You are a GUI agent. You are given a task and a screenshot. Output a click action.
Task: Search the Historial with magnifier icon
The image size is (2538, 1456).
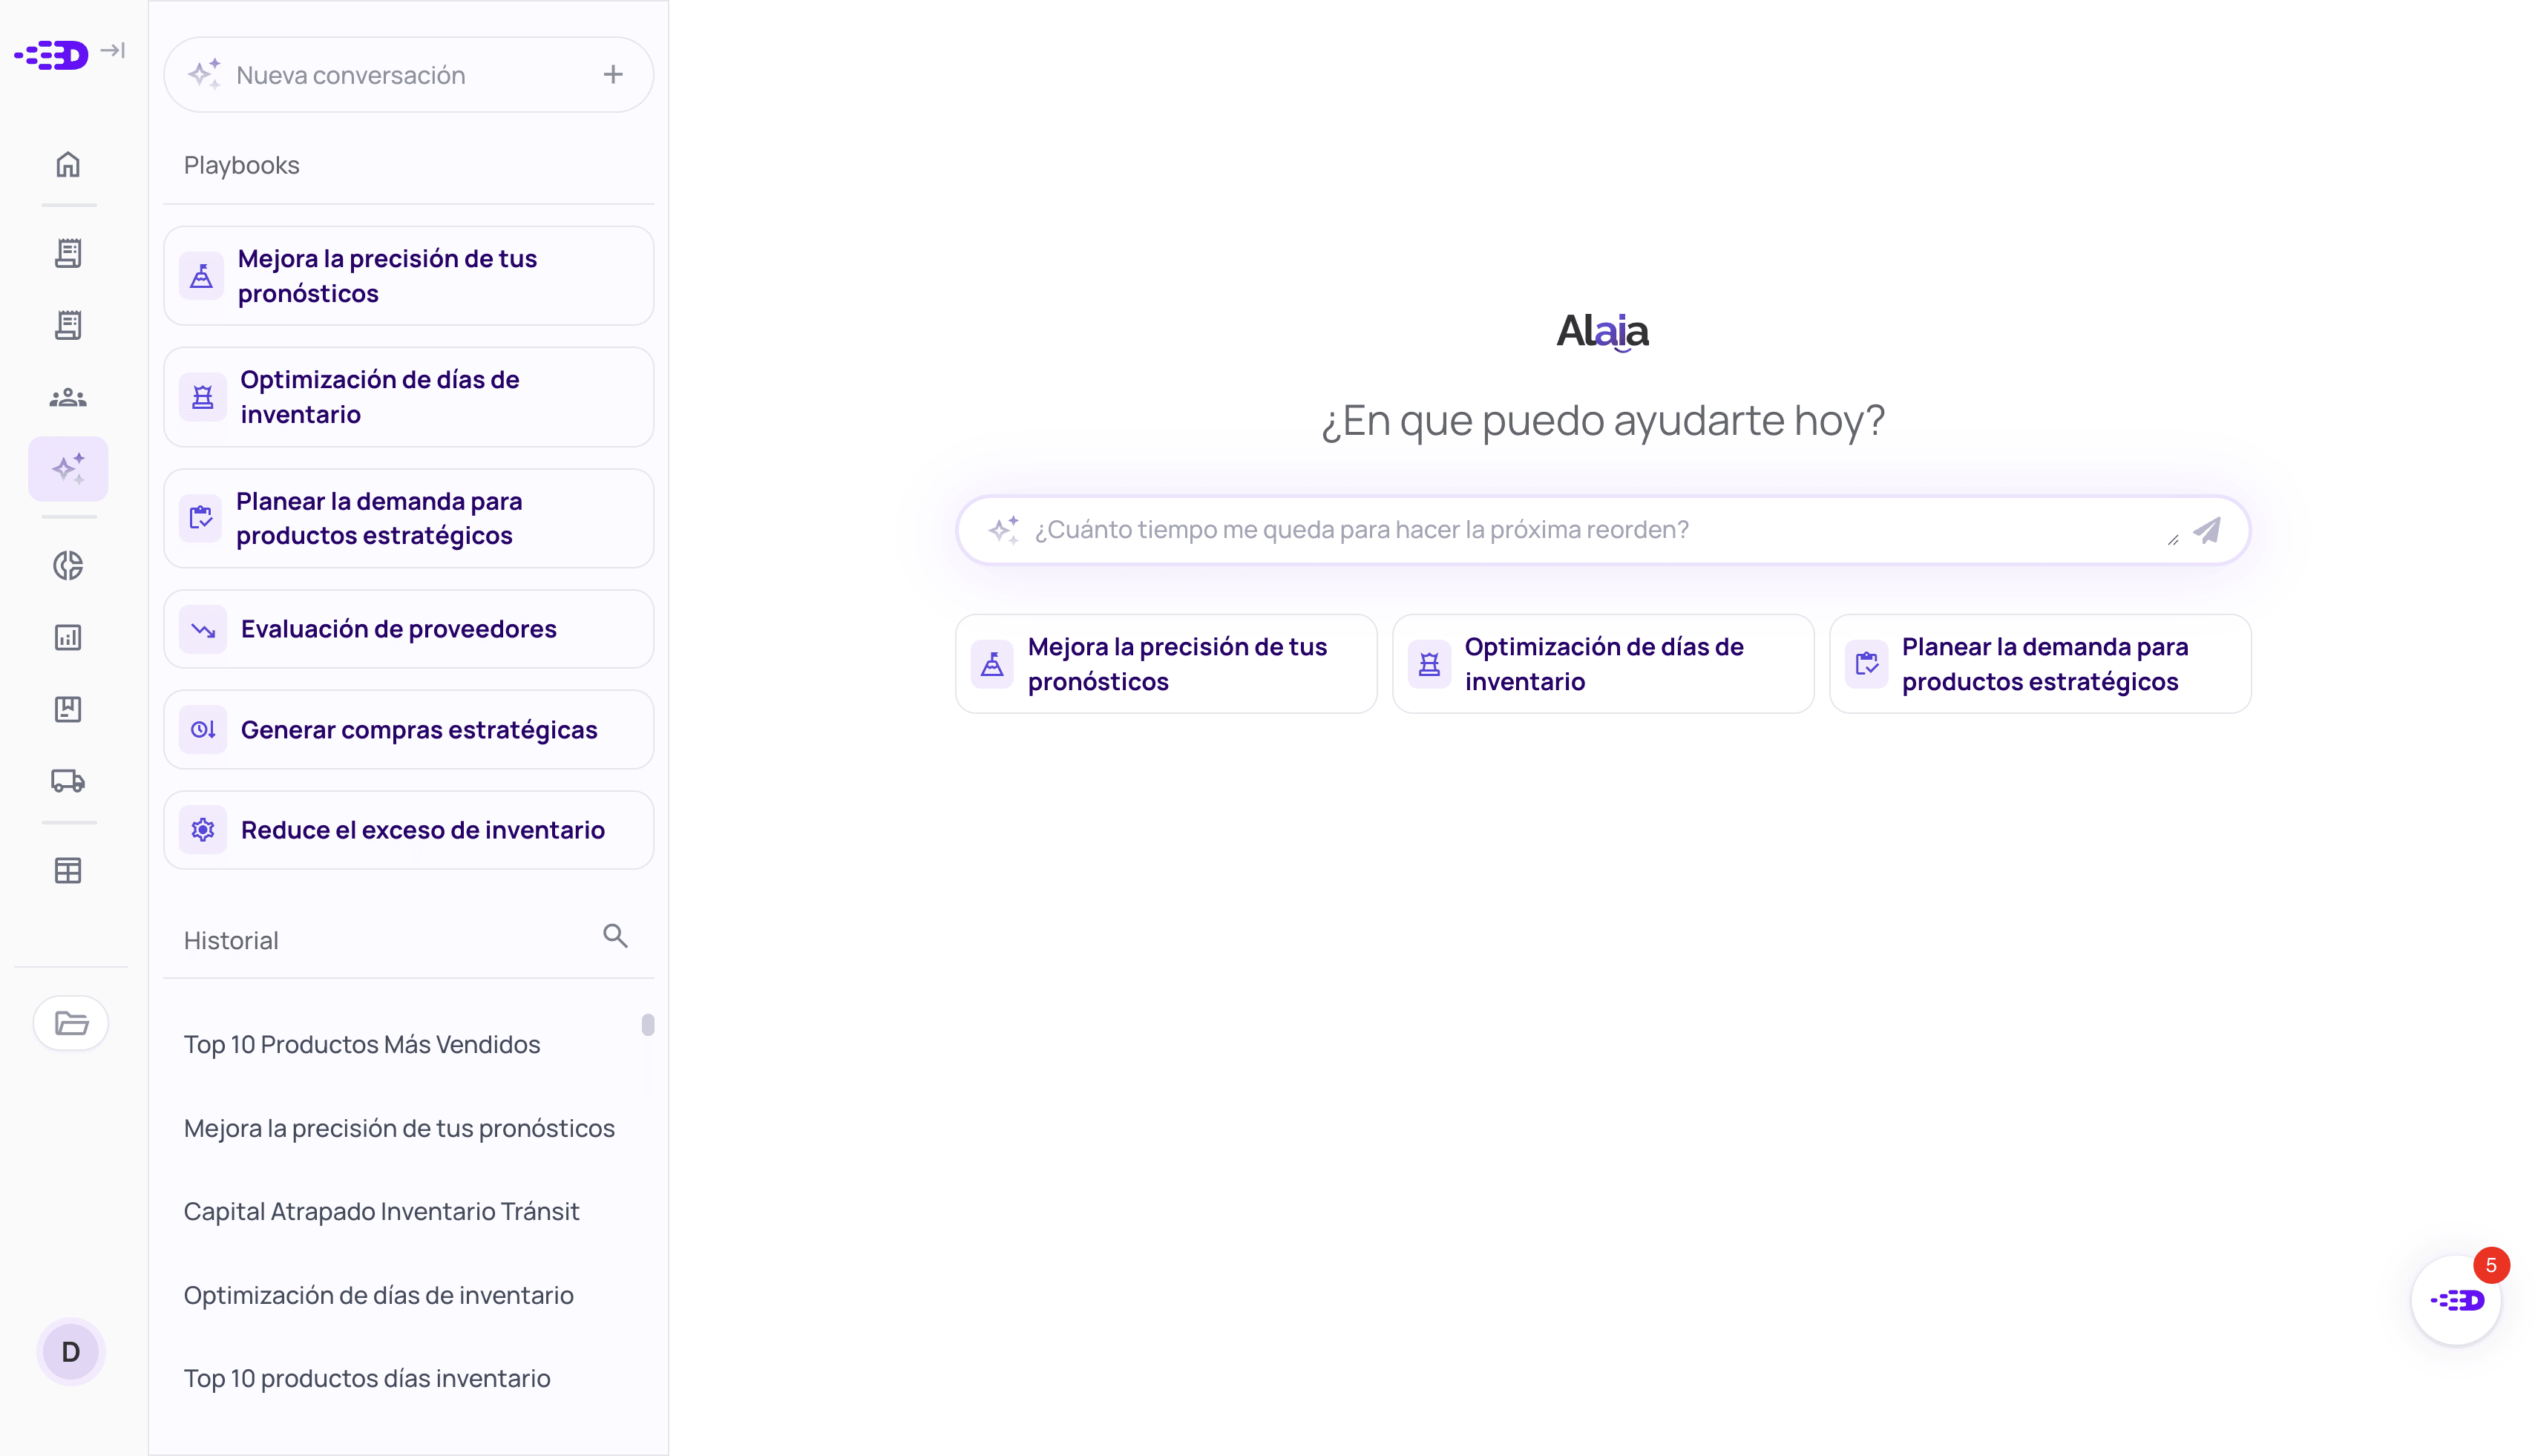(615, 936)
